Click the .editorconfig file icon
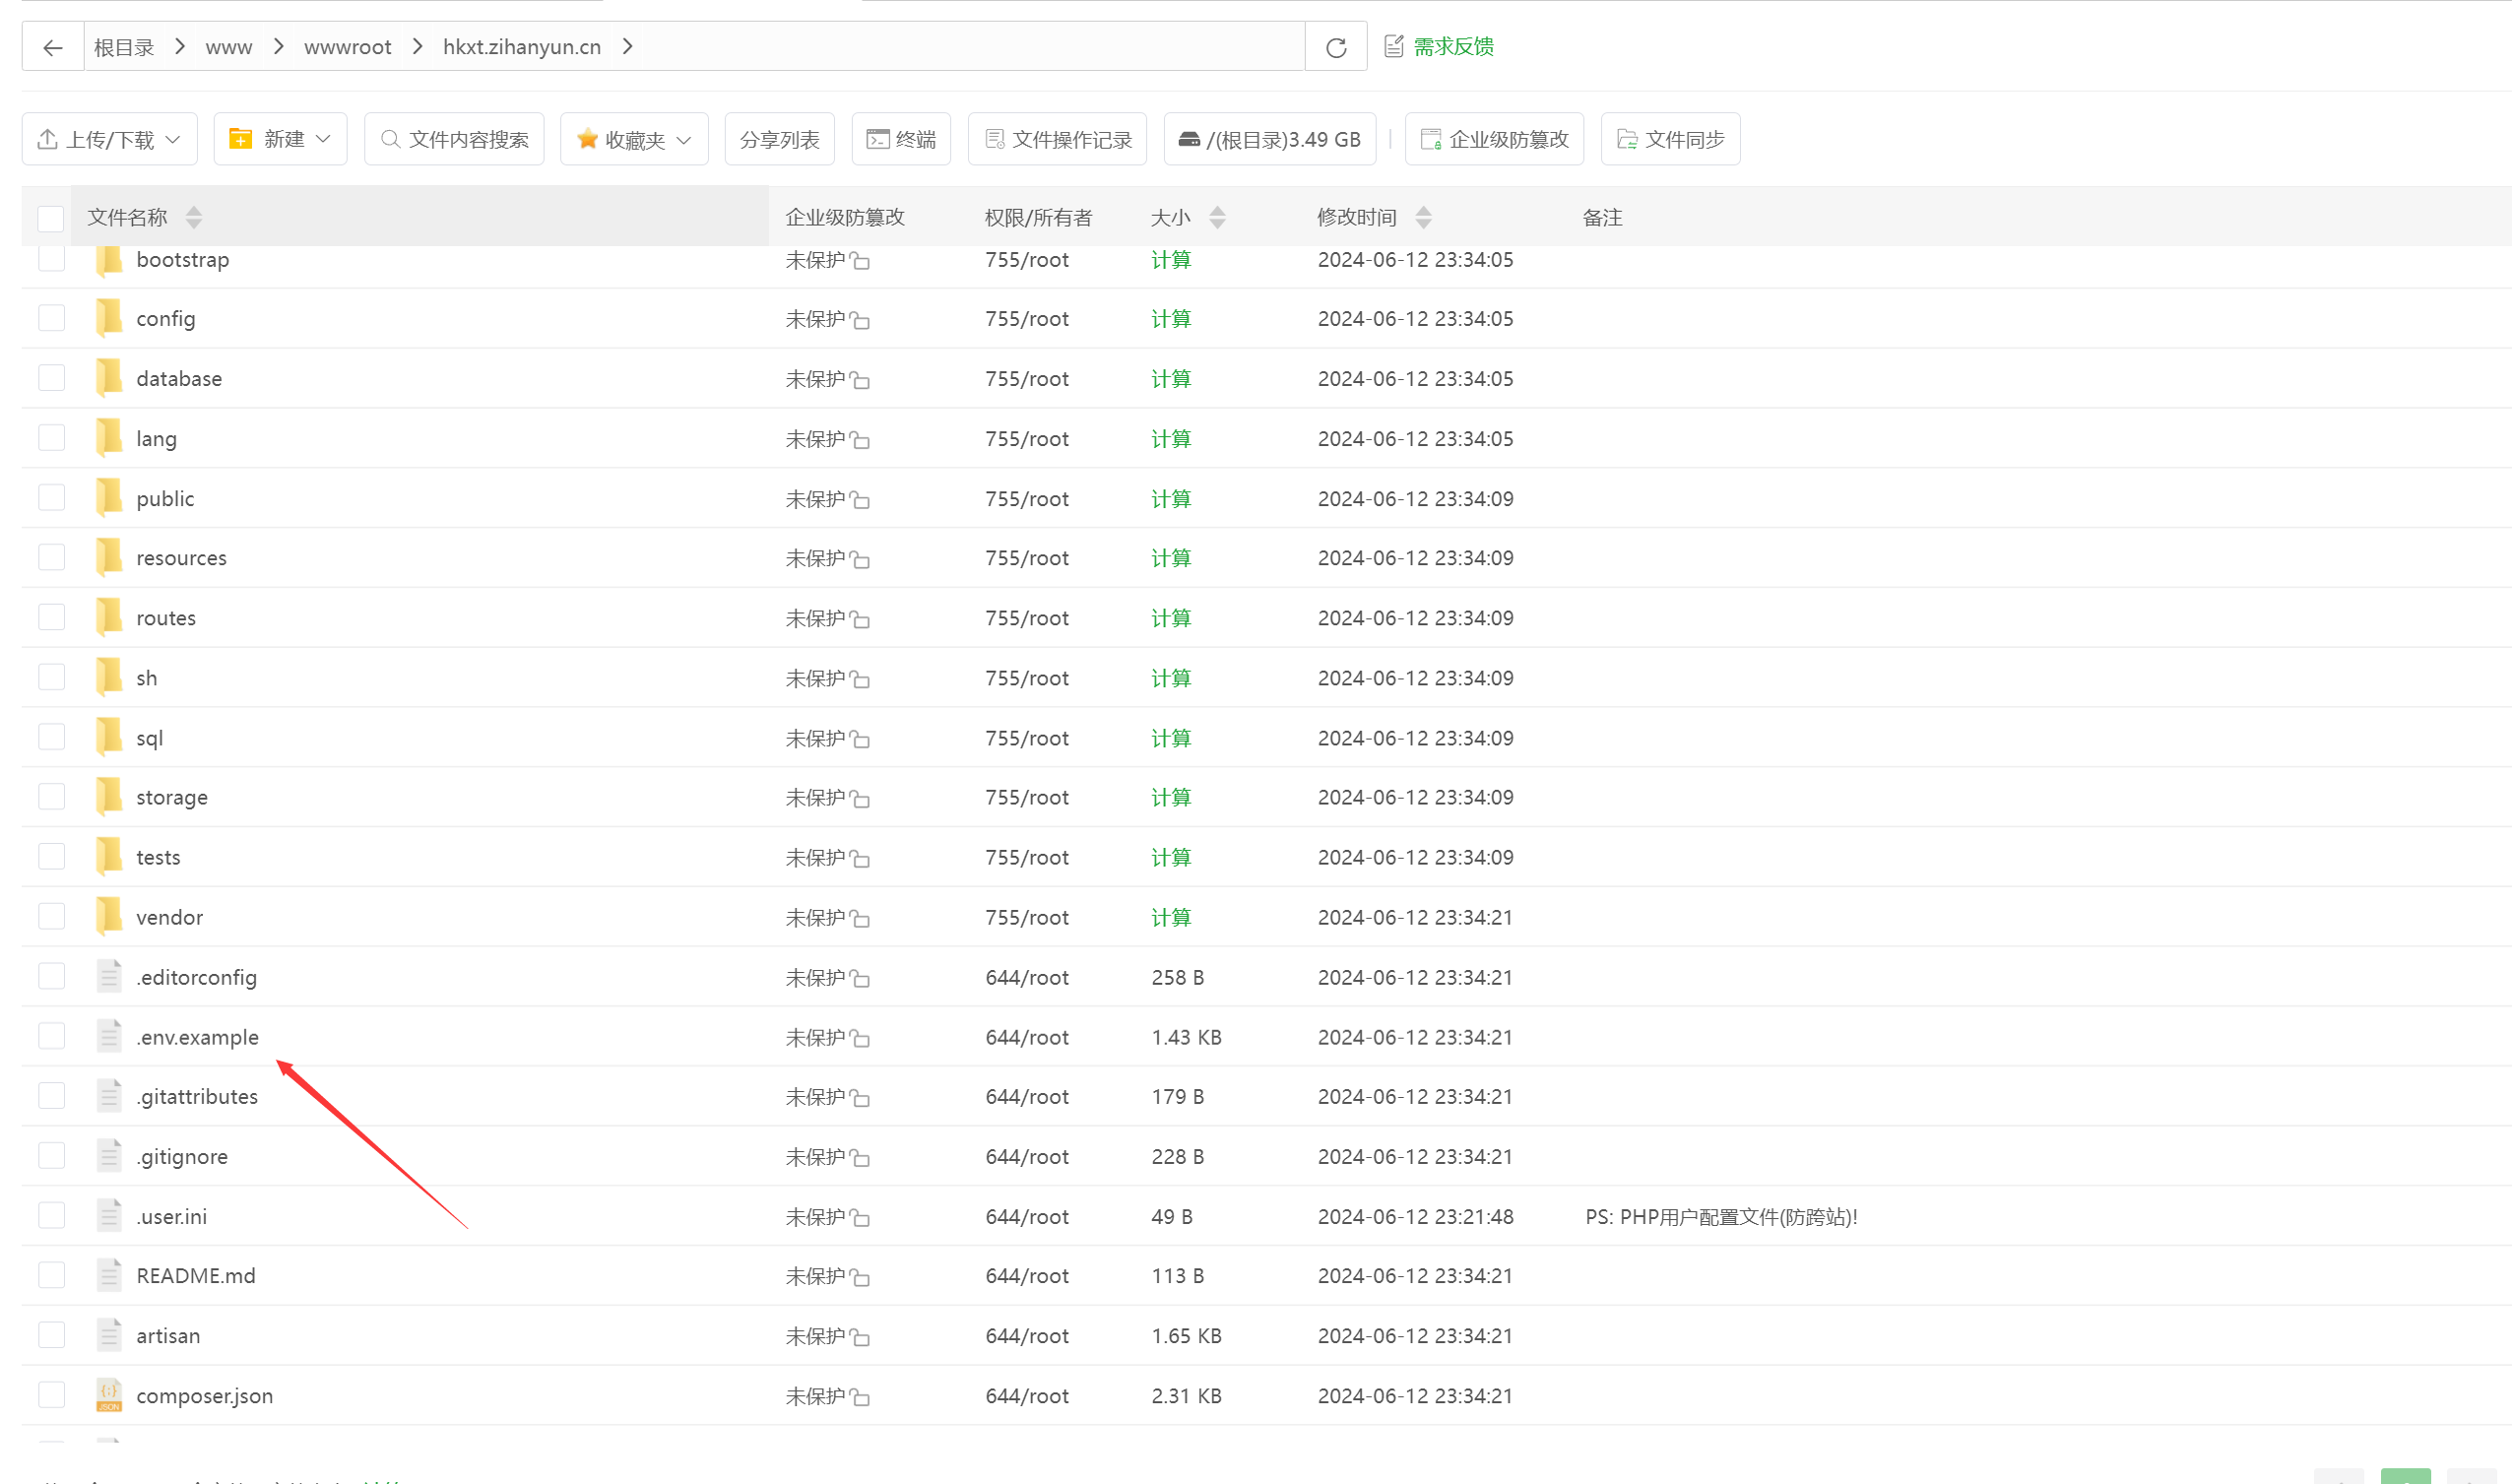This screenshot has height=1484, width=2512. (109, 976)
